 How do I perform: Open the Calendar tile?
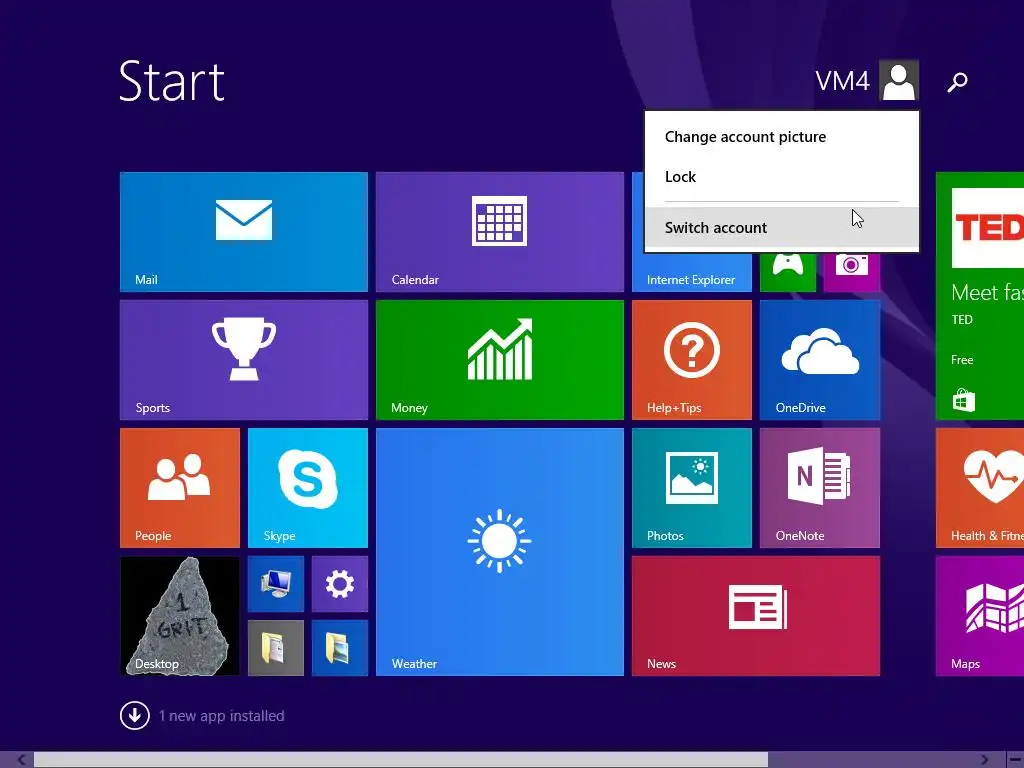point(500,232)
